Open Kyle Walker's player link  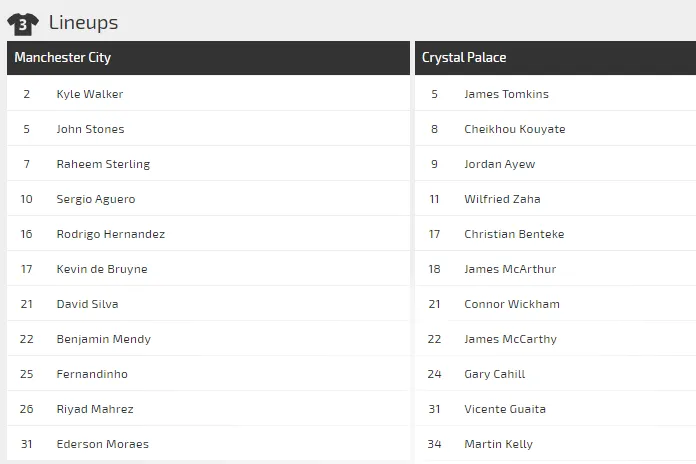pyautogui.click(x=90, y=94)
